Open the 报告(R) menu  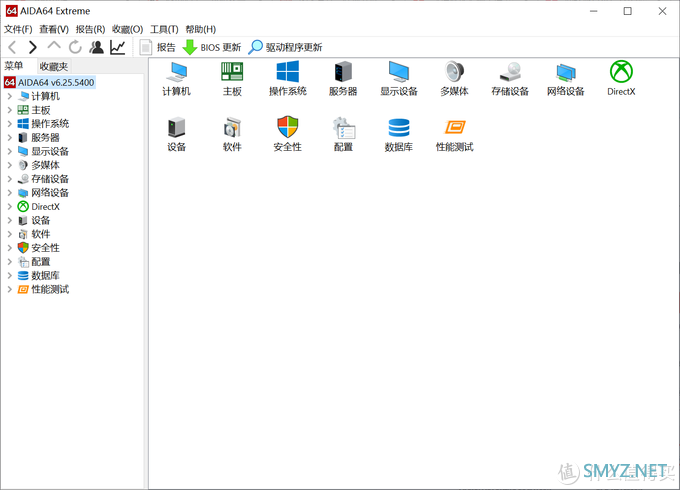pos(90,29)
